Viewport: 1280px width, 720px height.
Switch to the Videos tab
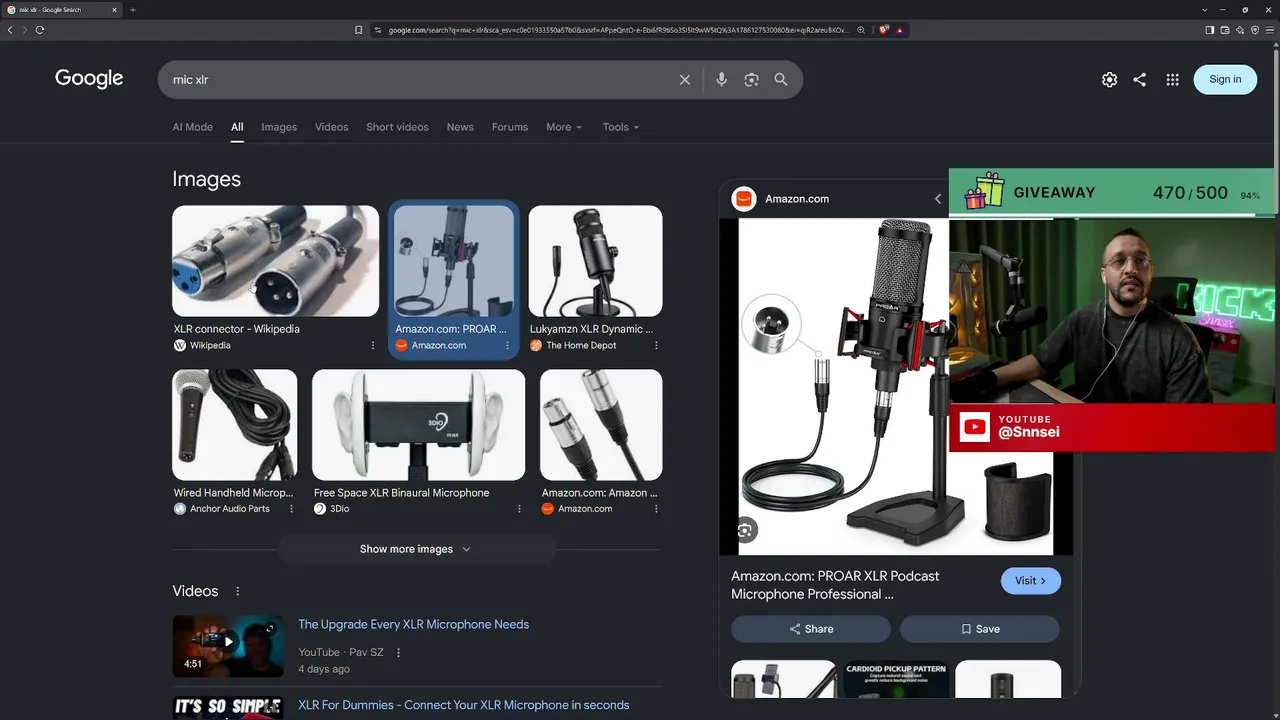tap(332, 127)
